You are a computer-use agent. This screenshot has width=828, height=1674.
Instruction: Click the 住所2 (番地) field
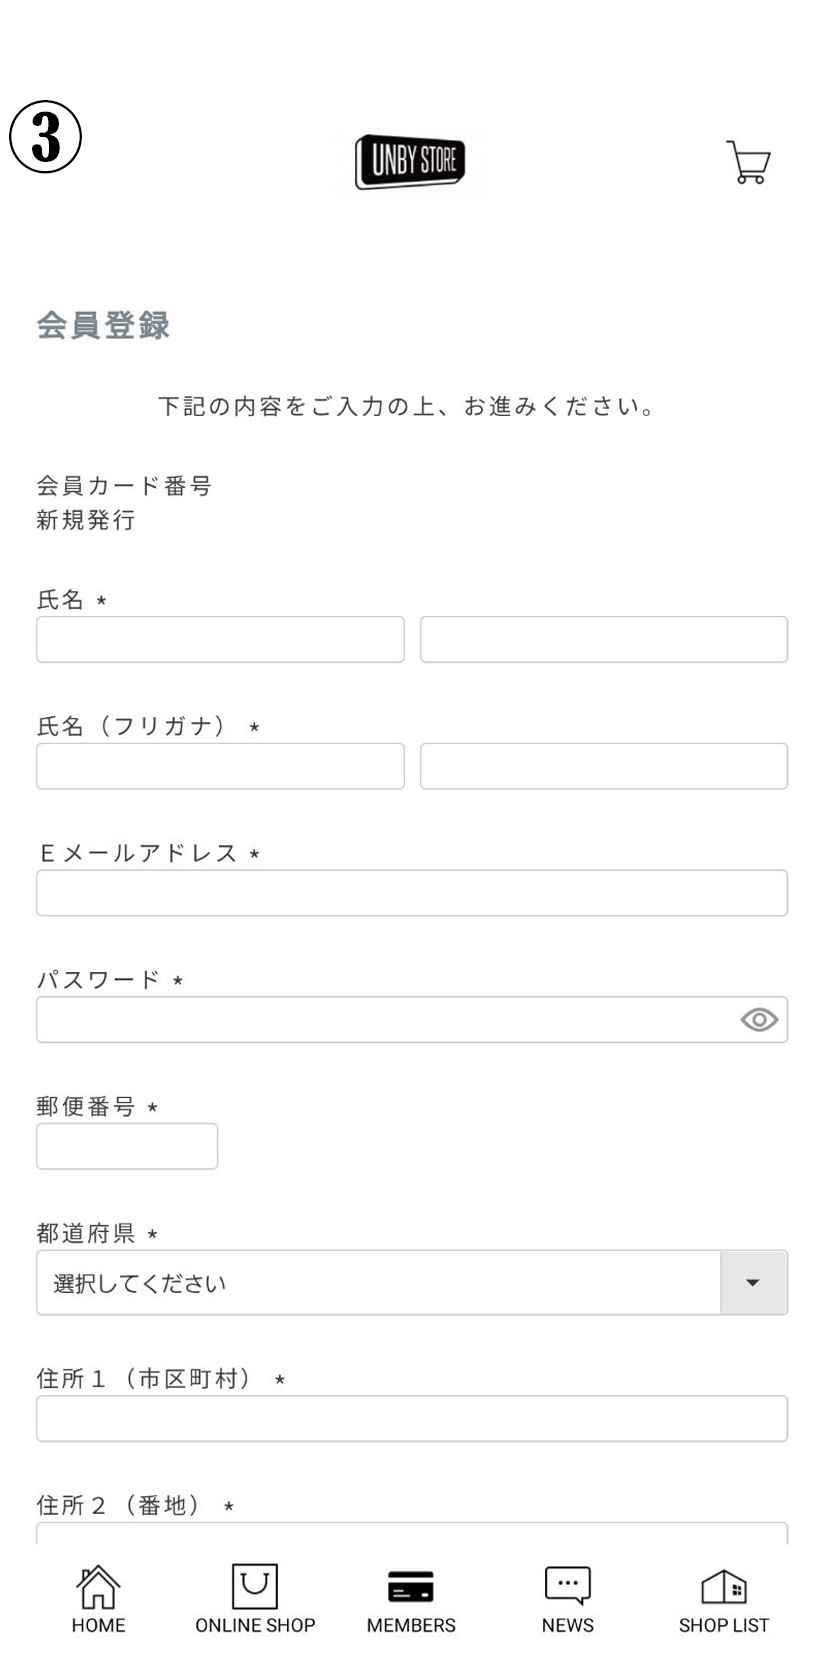click(x=412, y=1533)
